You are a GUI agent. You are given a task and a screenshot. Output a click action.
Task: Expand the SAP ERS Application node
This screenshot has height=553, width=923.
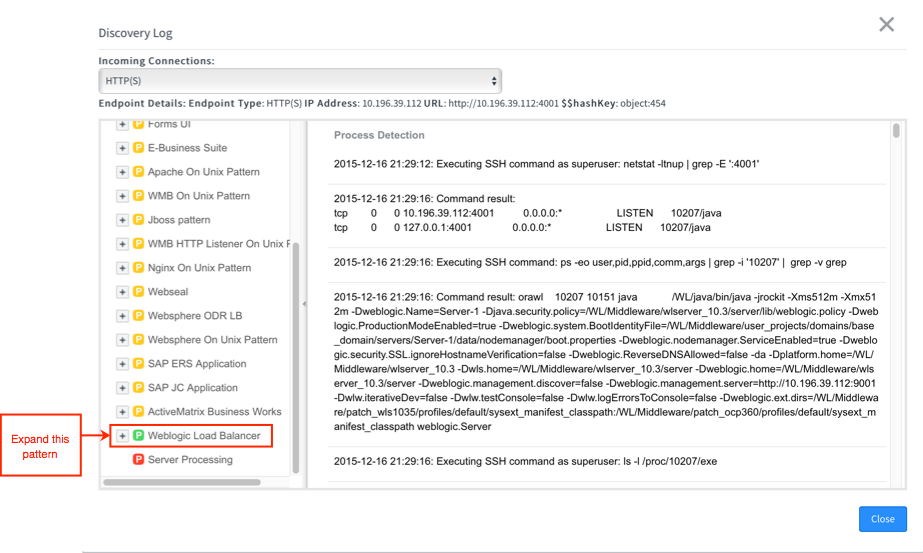click(x=122, y=364)
